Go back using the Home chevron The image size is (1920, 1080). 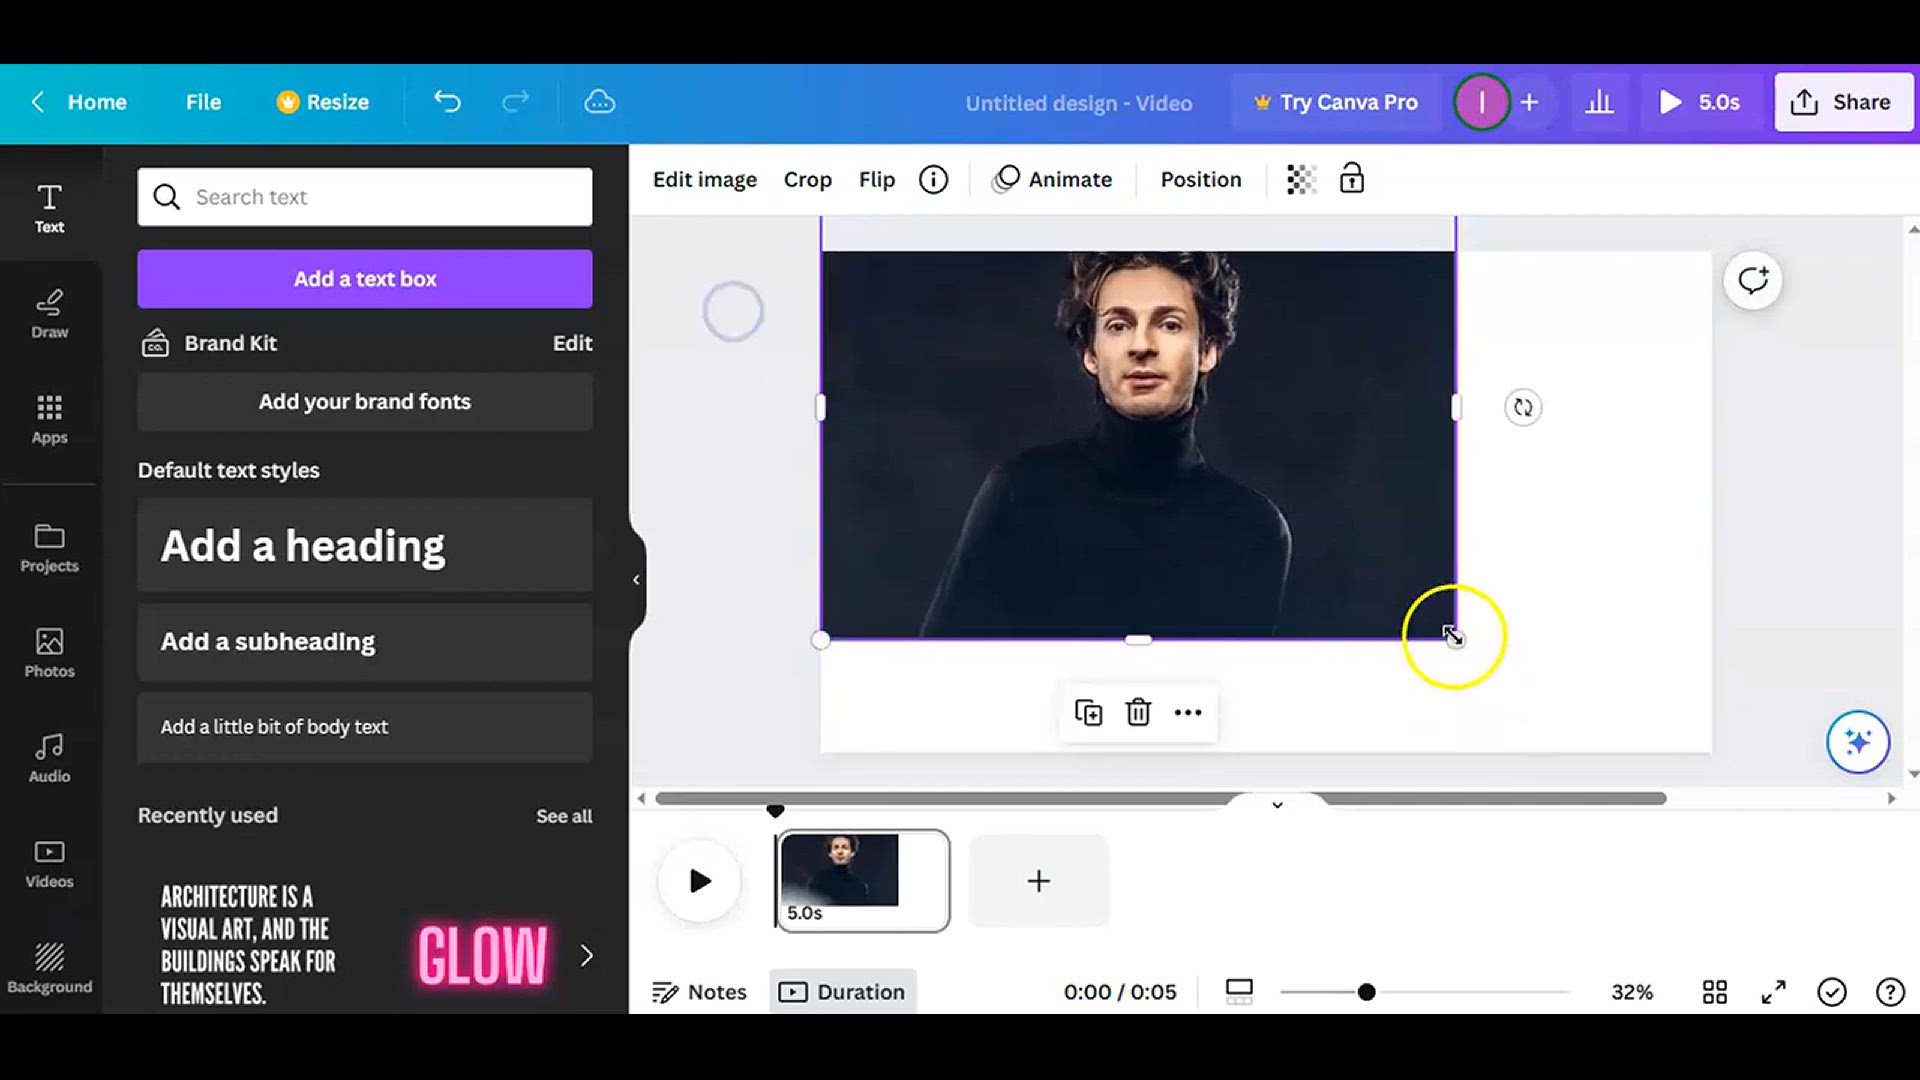(38, 102)
